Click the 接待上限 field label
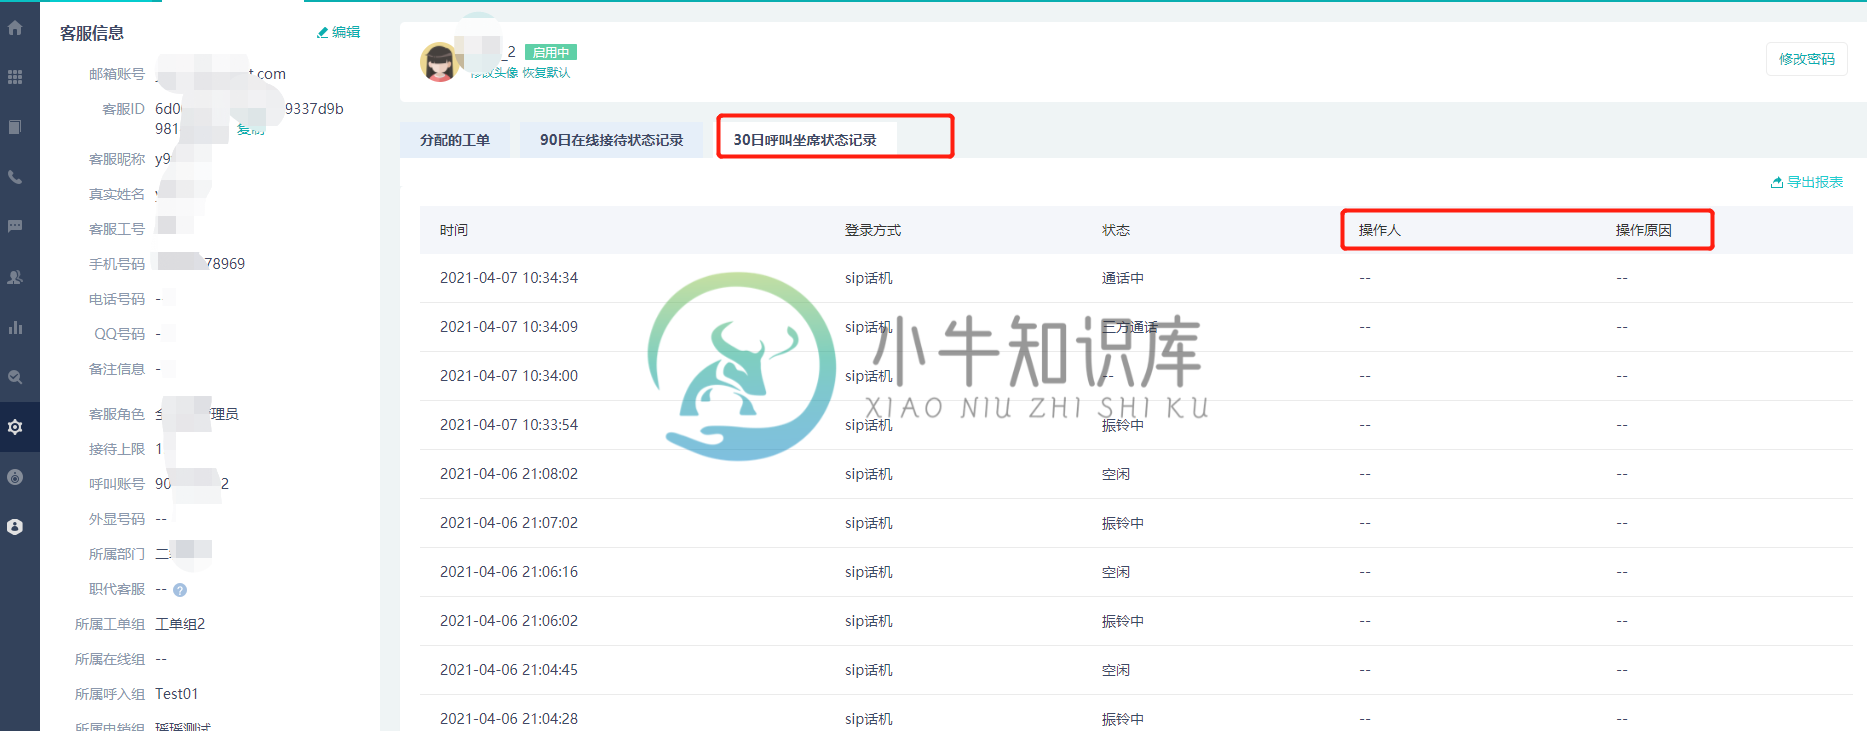1867x731 pixels. click(x=117, y=449)
